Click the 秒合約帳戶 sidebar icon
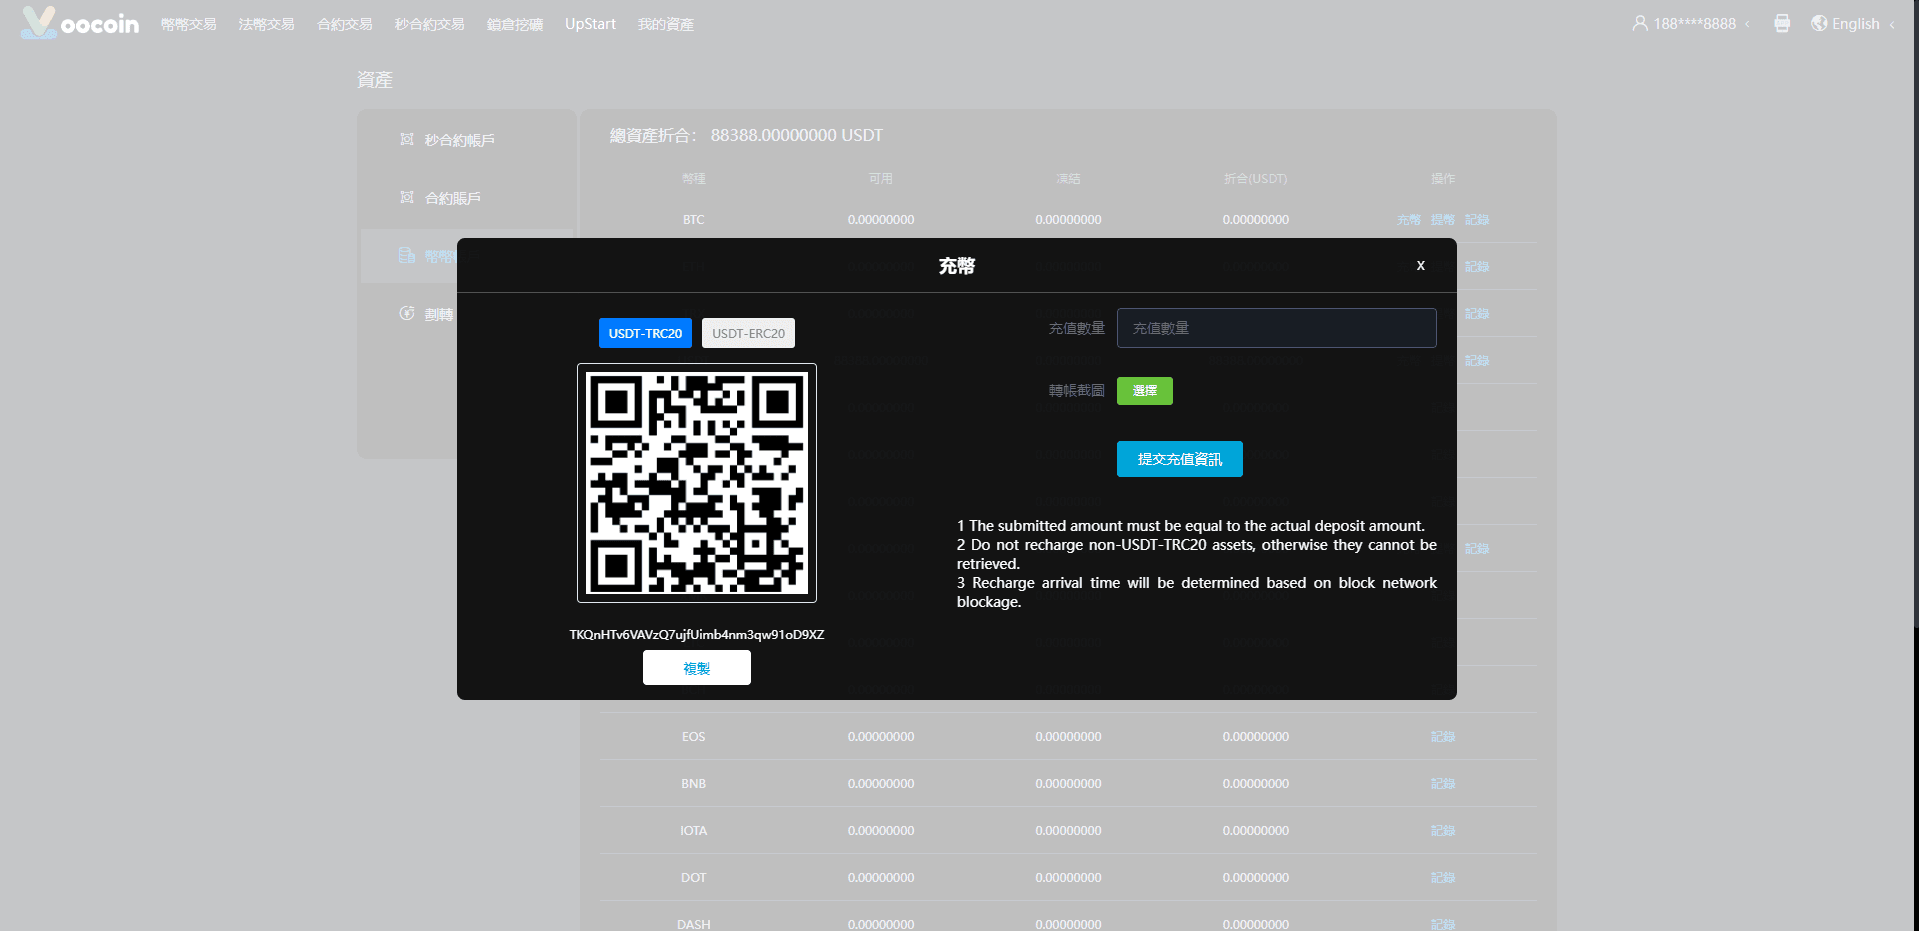The image size is (1919, 931). pos(407,139)
